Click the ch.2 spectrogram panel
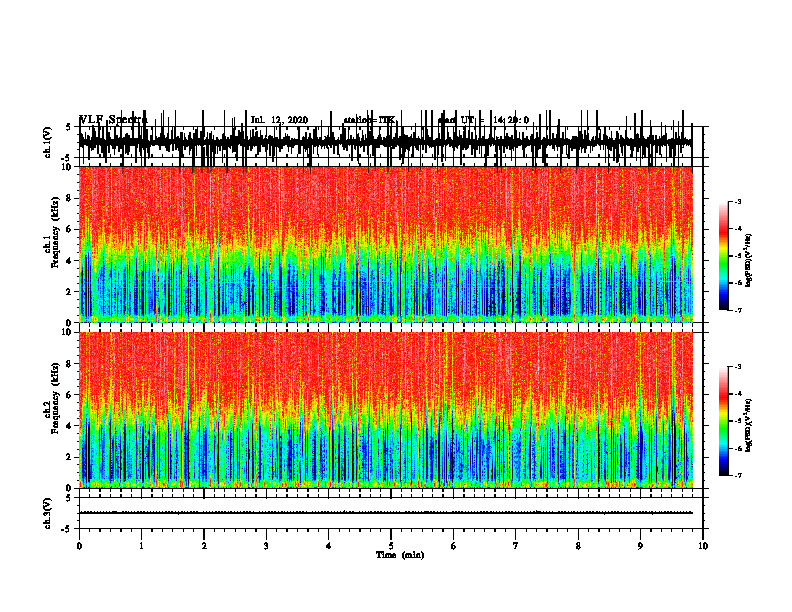Screen dimensions: 792x612 pyautogui.click(x=385, y=410)
